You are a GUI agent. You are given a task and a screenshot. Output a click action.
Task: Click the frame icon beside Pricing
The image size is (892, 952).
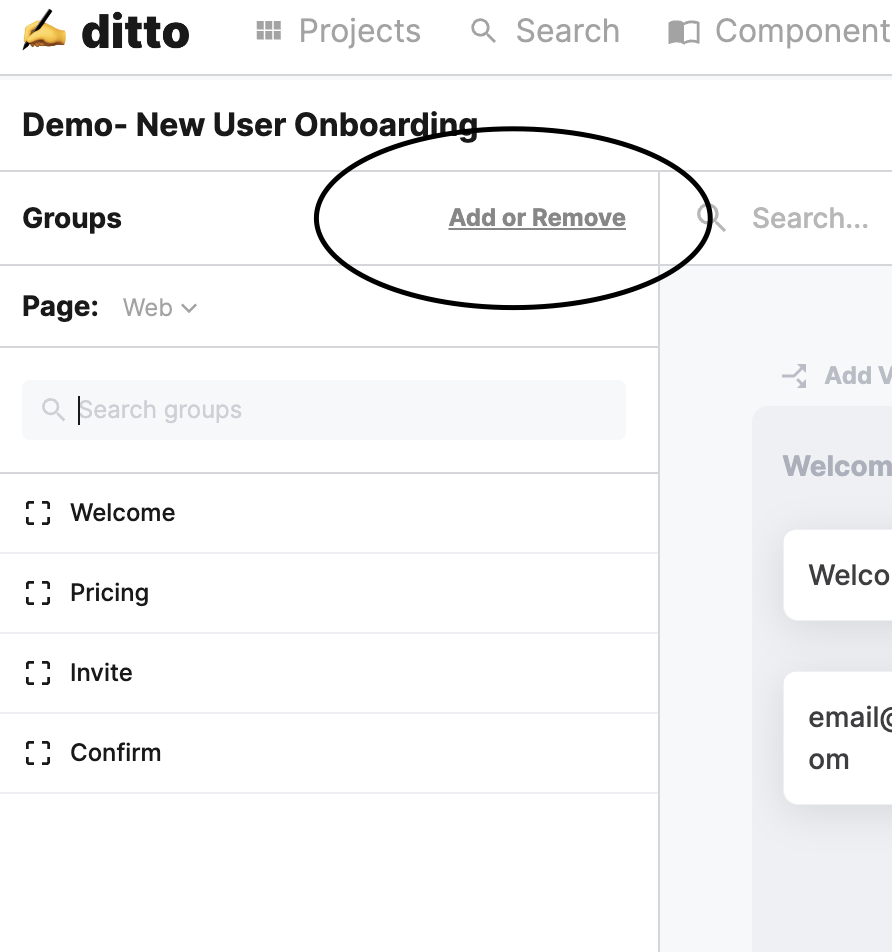coord(38,593)
